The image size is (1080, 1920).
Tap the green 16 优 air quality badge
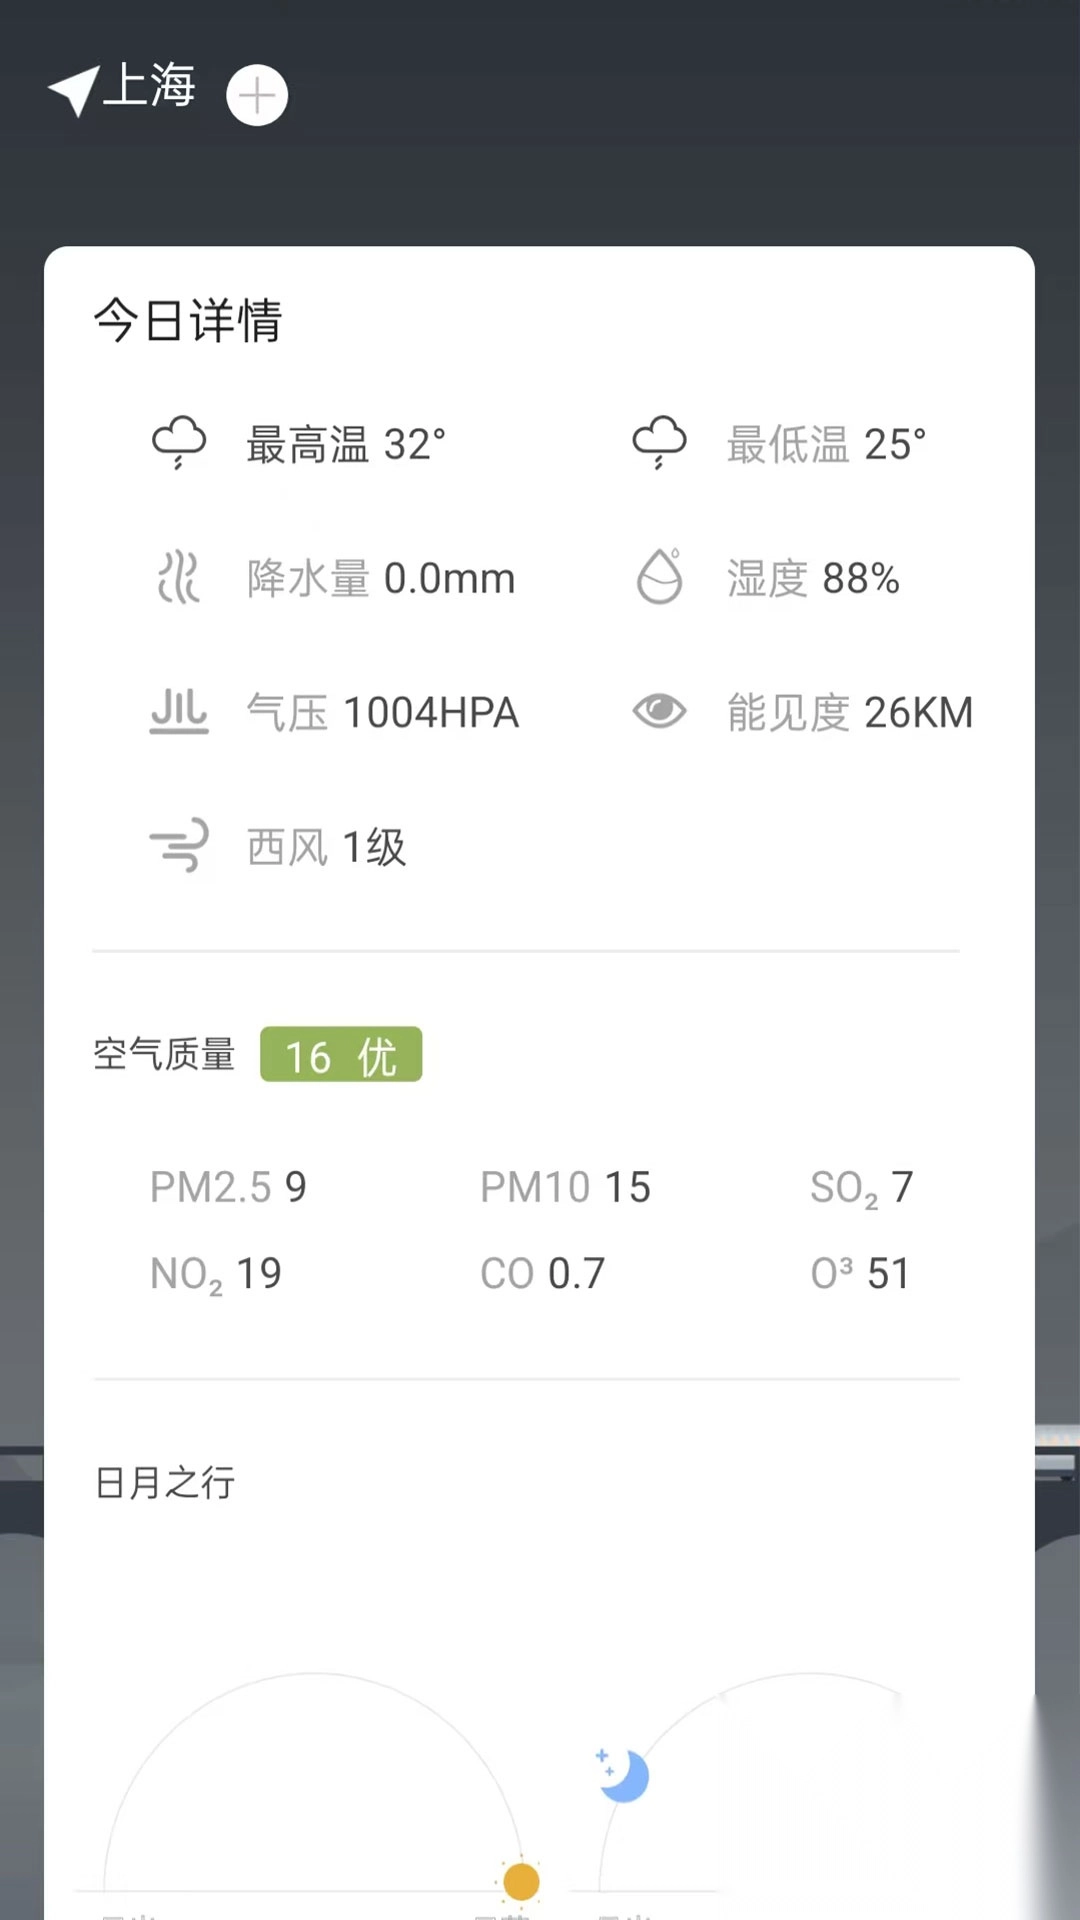coord(341,1055)
